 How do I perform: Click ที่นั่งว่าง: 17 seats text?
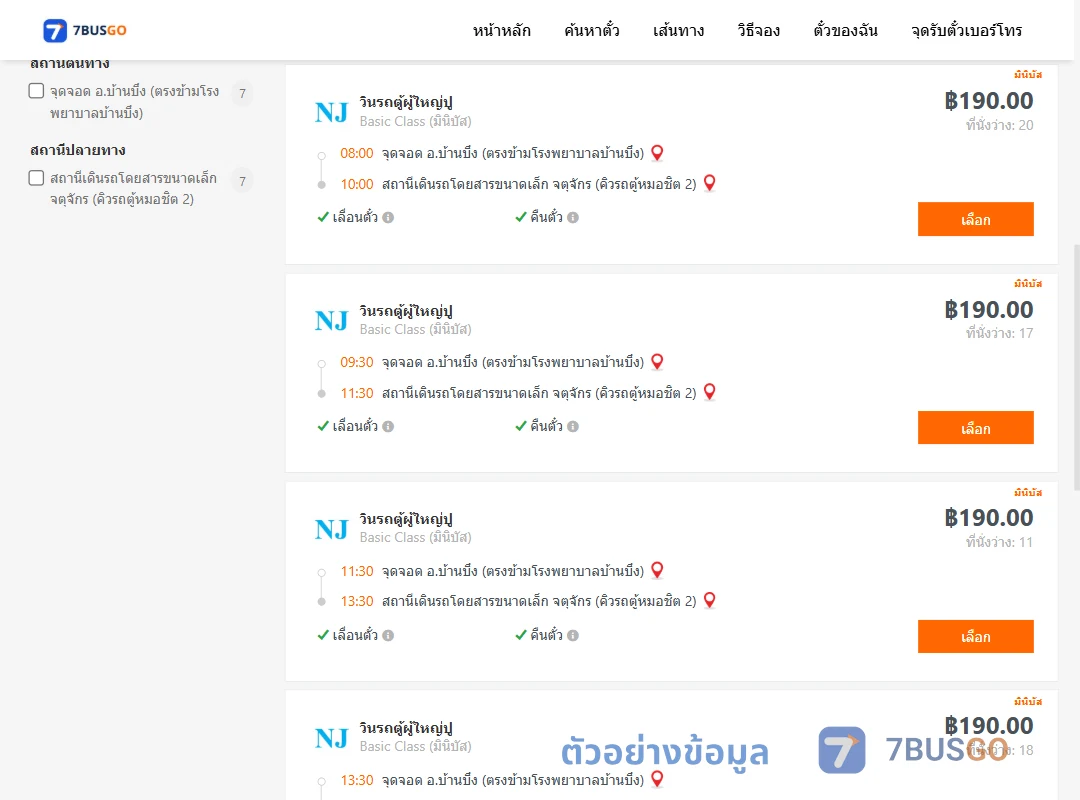[x=999, y=334]
